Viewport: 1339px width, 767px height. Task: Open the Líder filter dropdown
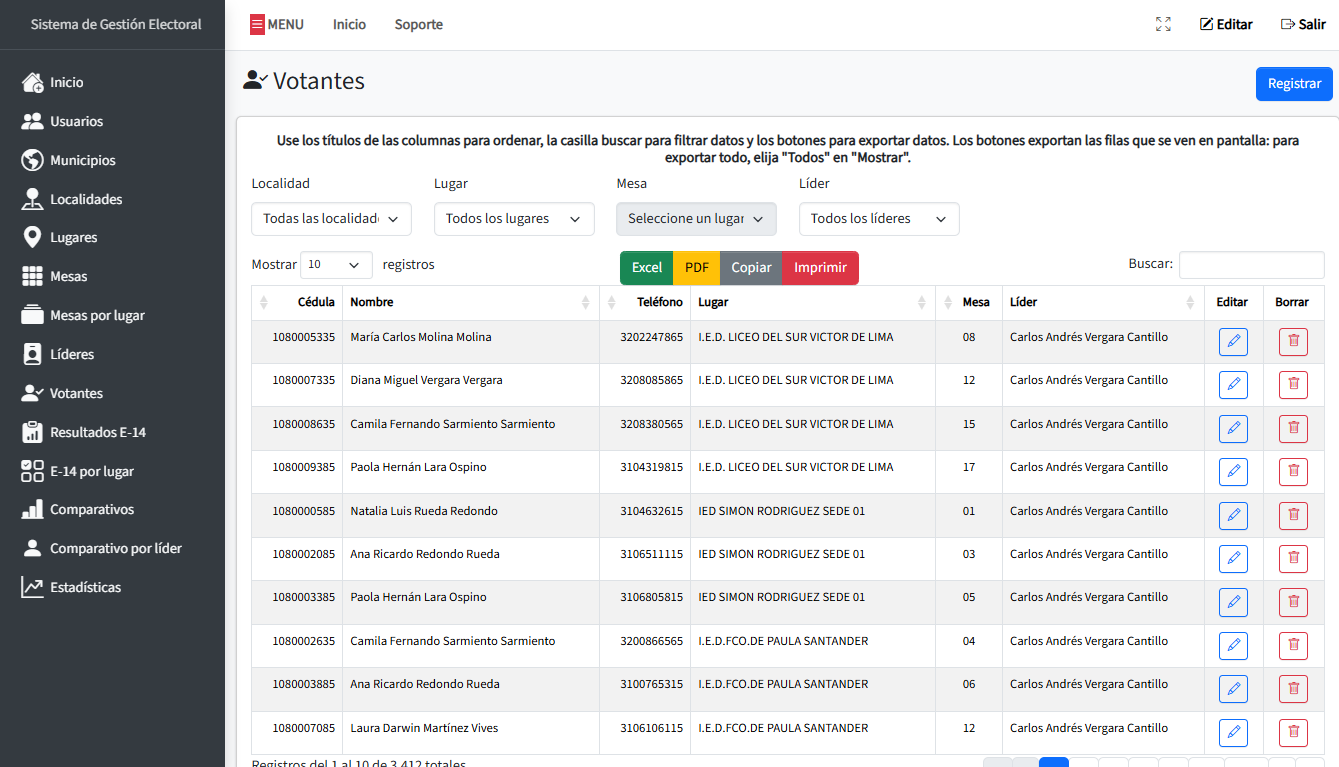point(879,219)
